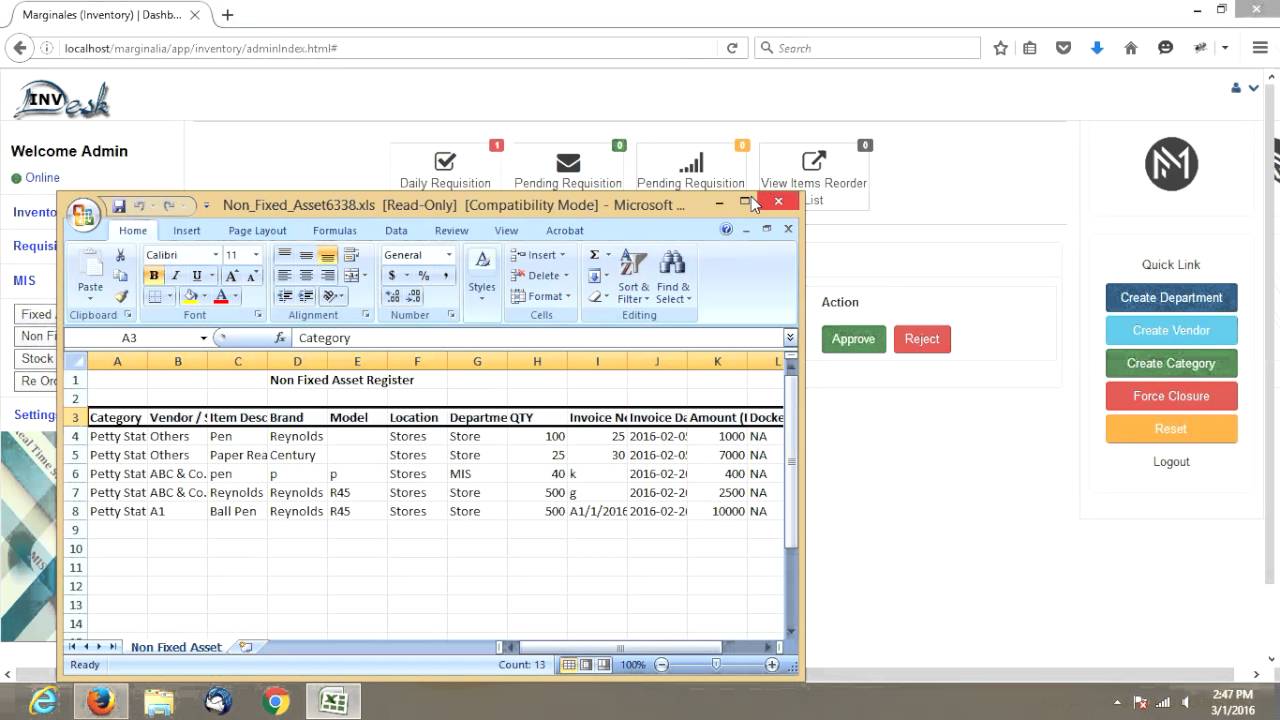Click the Firefox bookmark star icon

(x=1000, y=48)
